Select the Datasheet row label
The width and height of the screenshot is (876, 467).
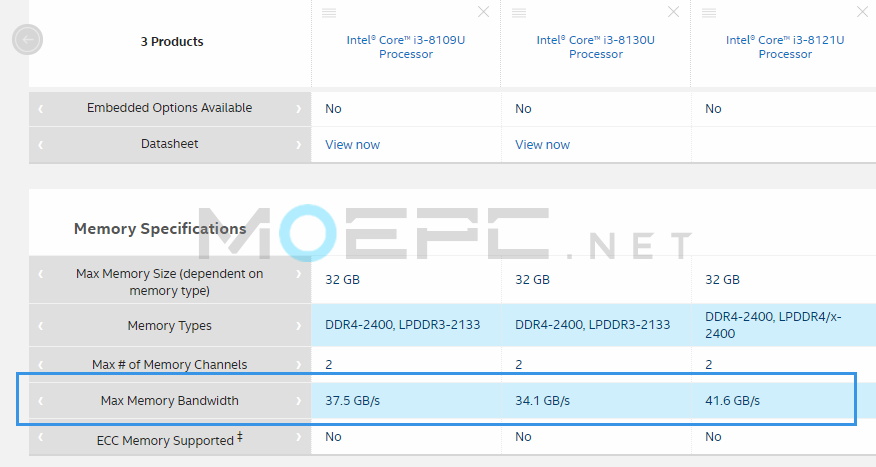pyautogui.click(x=169, y=144)
